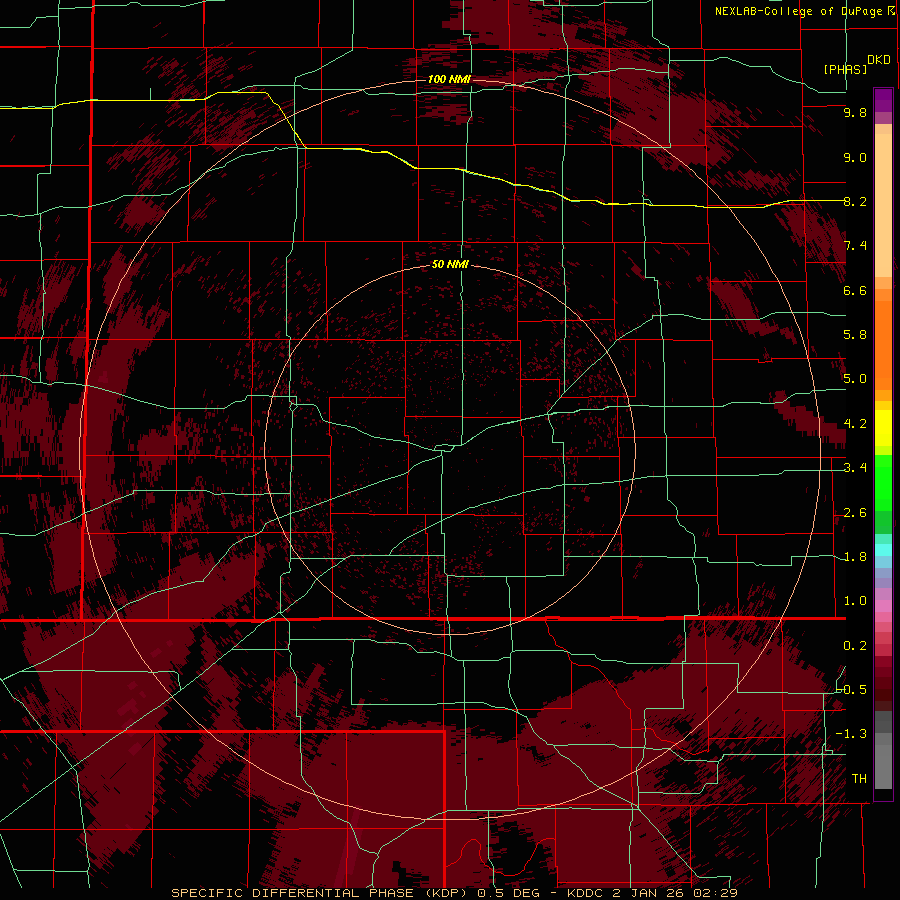
Task: Select the 1.0 scale value
Action: [855, 601]
